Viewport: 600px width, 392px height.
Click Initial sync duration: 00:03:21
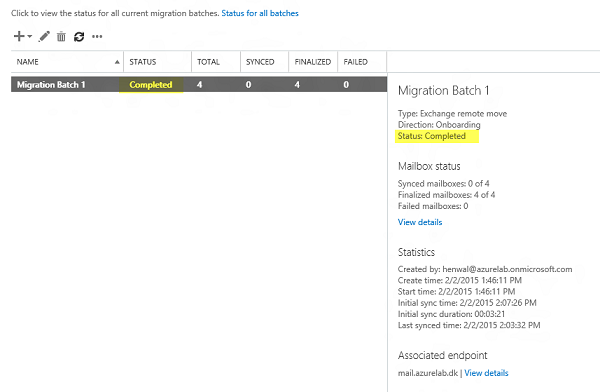coord(452,314)
